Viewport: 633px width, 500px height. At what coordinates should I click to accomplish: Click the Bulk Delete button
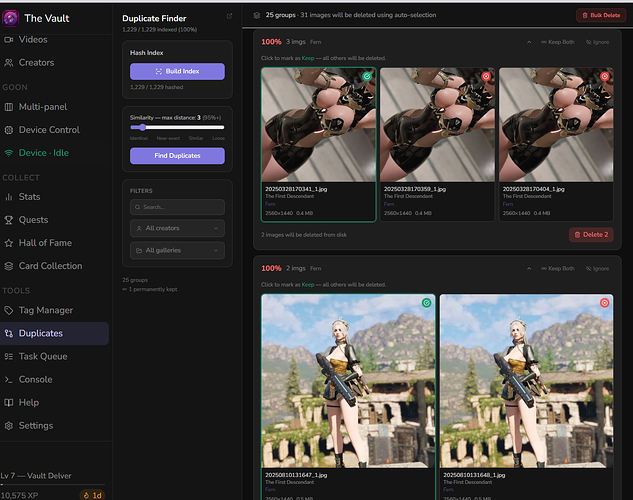point(601,15)
